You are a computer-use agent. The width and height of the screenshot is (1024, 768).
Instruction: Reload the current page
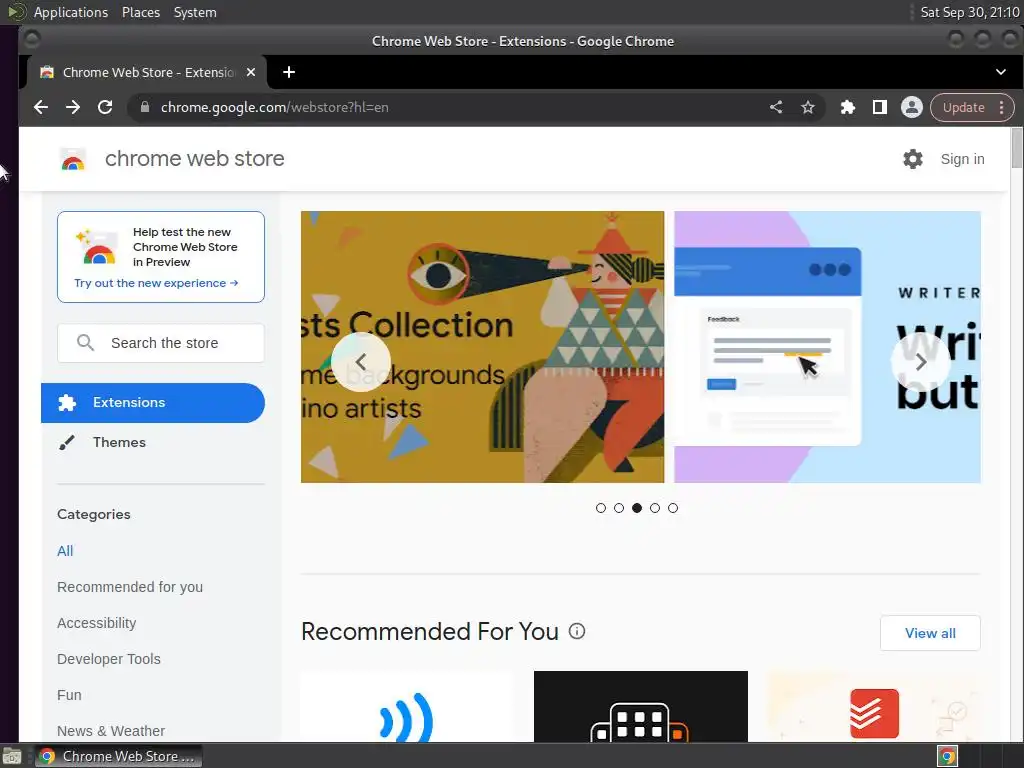pos(104,107)
